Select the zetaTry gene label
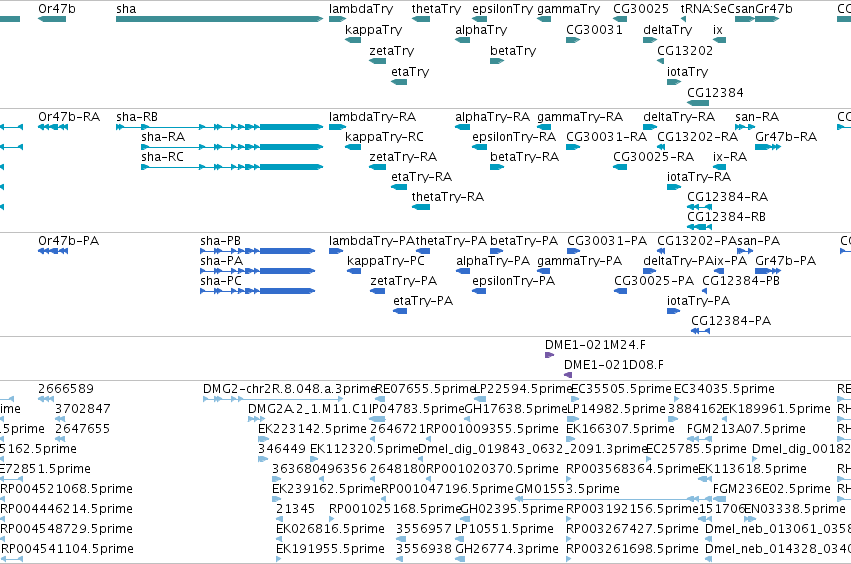Image resolution: width=851 pixels, height=564 pixels. (391, 51)
